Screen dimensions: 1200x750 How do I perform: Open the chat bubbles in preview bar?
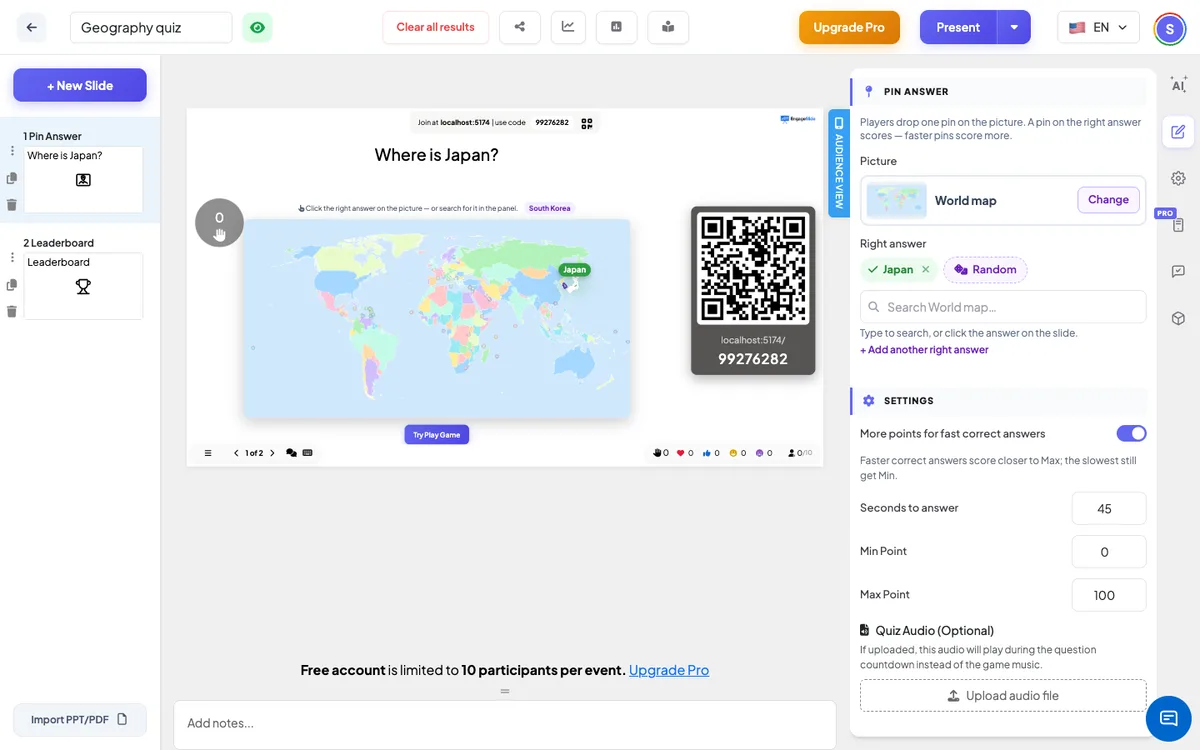[x=291, y=453]
